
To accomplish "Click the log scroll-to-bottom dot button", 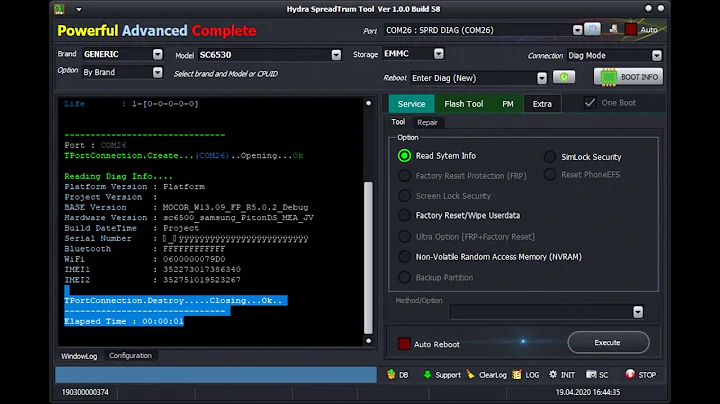I will coord(368,341).
